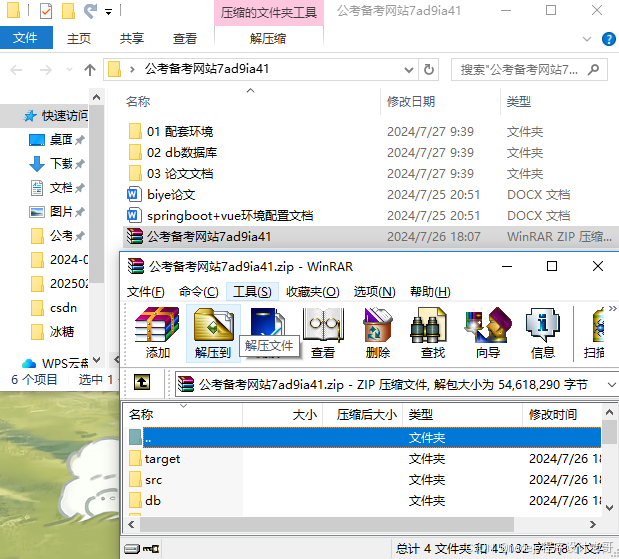
Task: Open recent locations dropdown in Explorer
Action: [69, 70]
